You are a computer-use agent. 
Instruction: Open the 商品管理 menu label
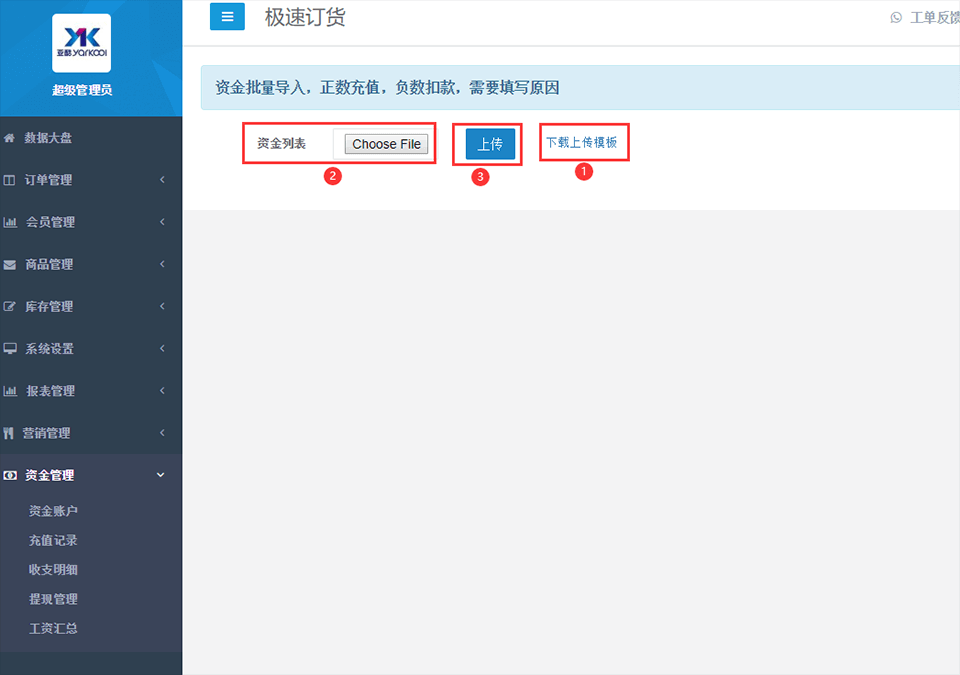[x=49, y=265]
